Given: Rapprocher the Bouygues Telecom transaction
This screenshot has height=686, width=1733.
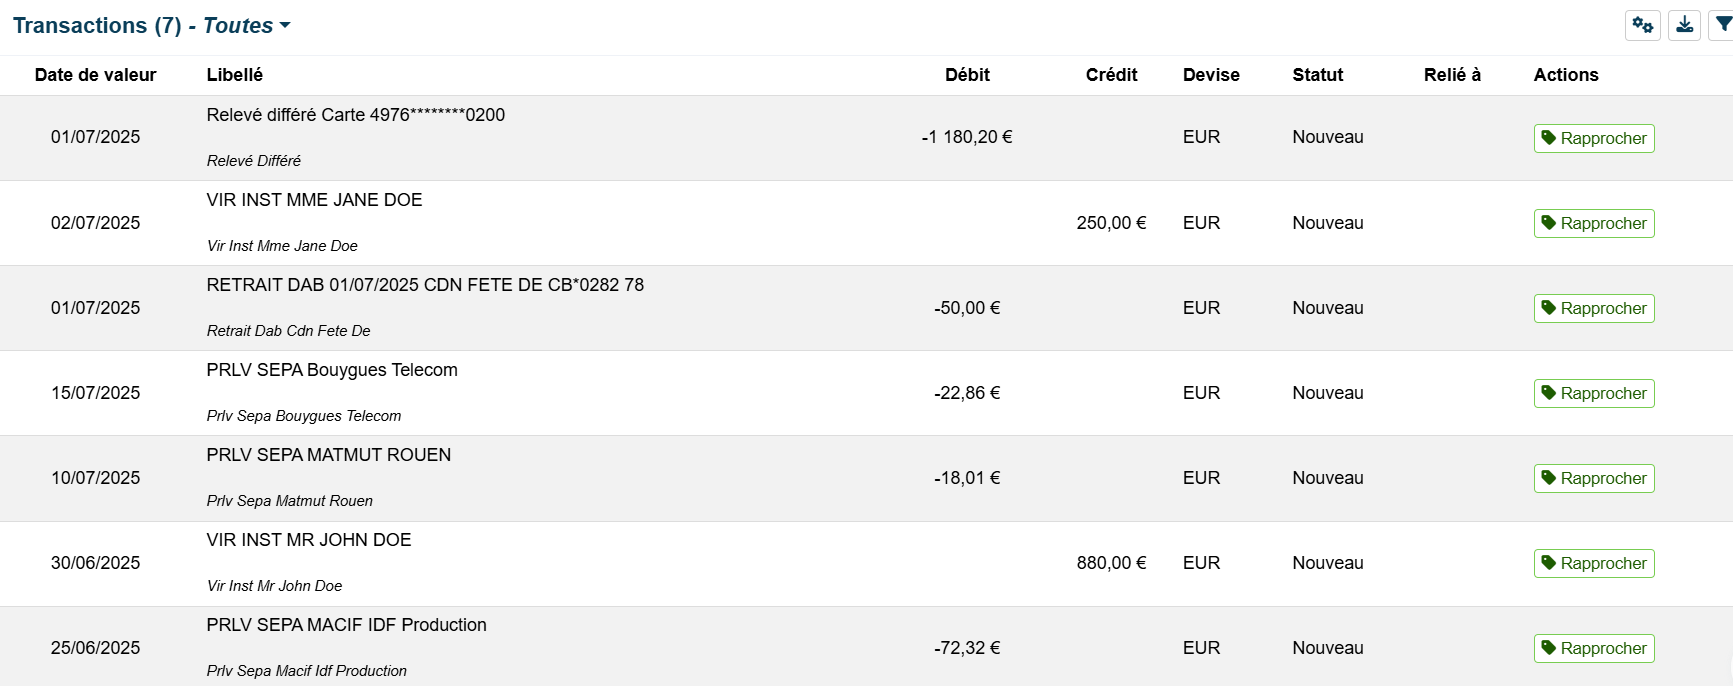Looking at the screenshot, I should pyautogui.click(x=1594, y=393).
